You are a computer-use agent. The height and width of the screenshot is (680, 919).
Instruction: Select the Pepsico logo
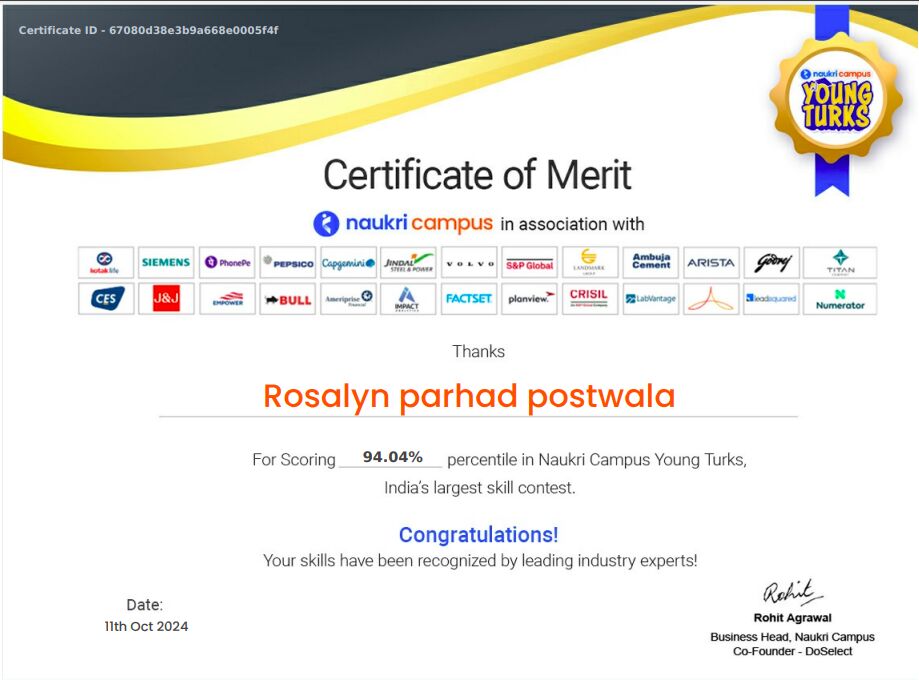click(288, 263)
